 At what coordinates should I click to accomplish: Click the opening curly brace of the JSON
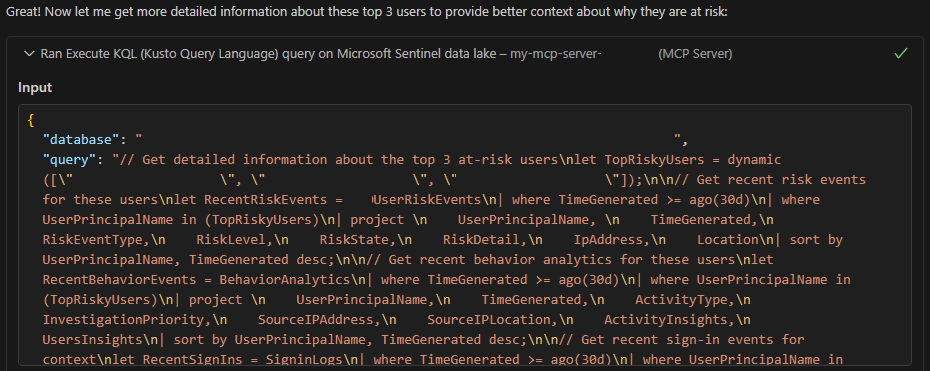coord(31,120)
